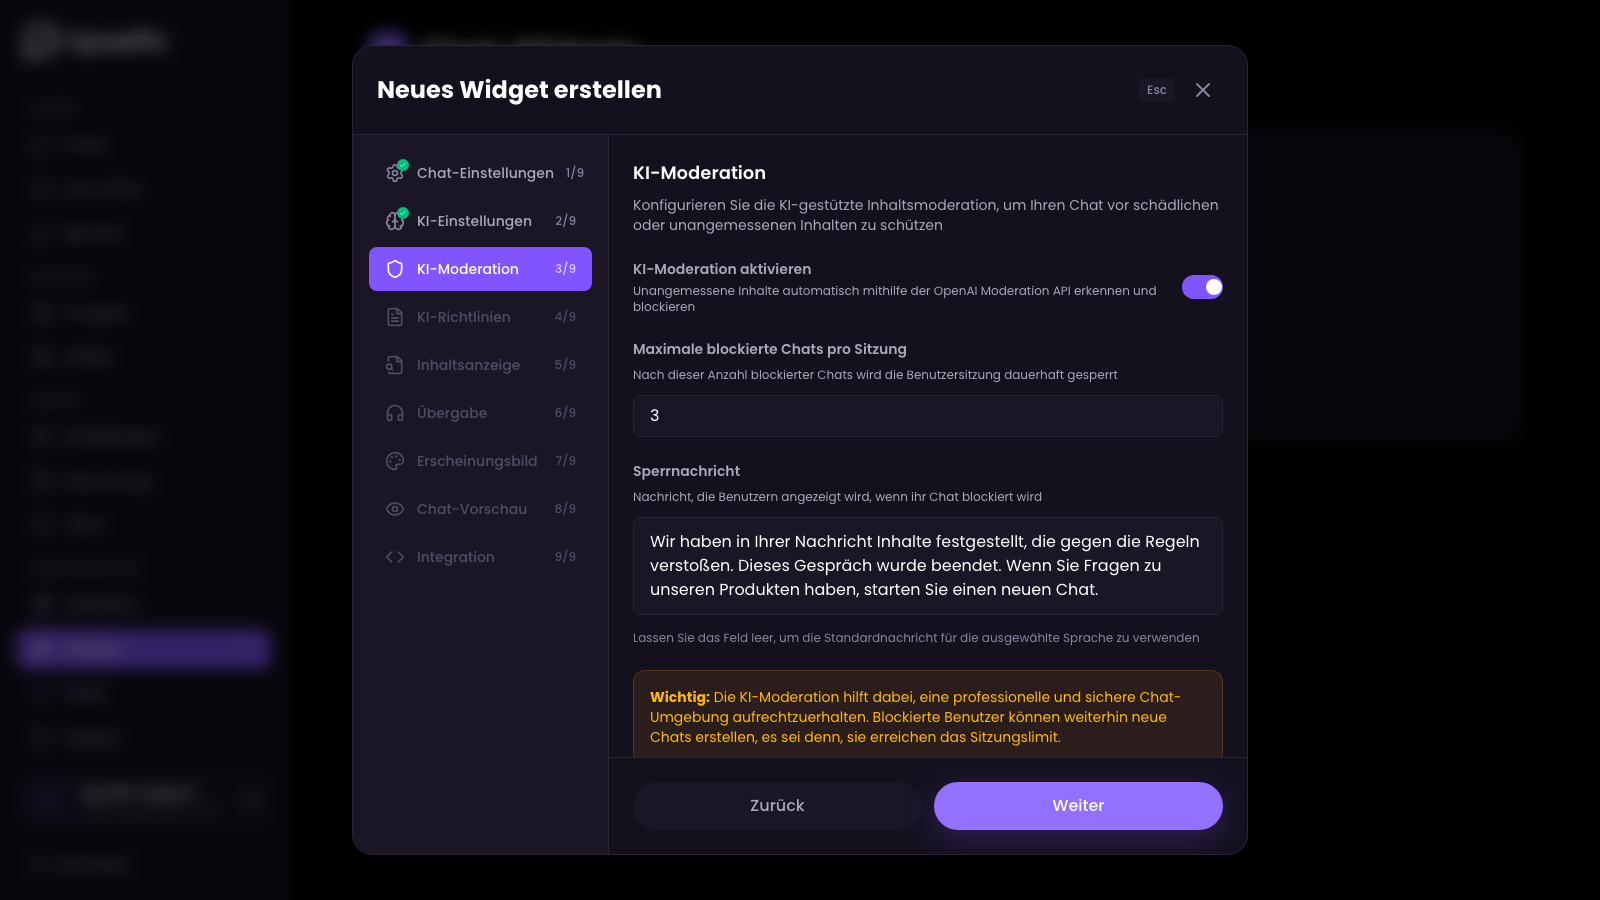Screen dimensions: 1600x900
Task: Click the Weiter button
Action: (x=1078, y=805)
